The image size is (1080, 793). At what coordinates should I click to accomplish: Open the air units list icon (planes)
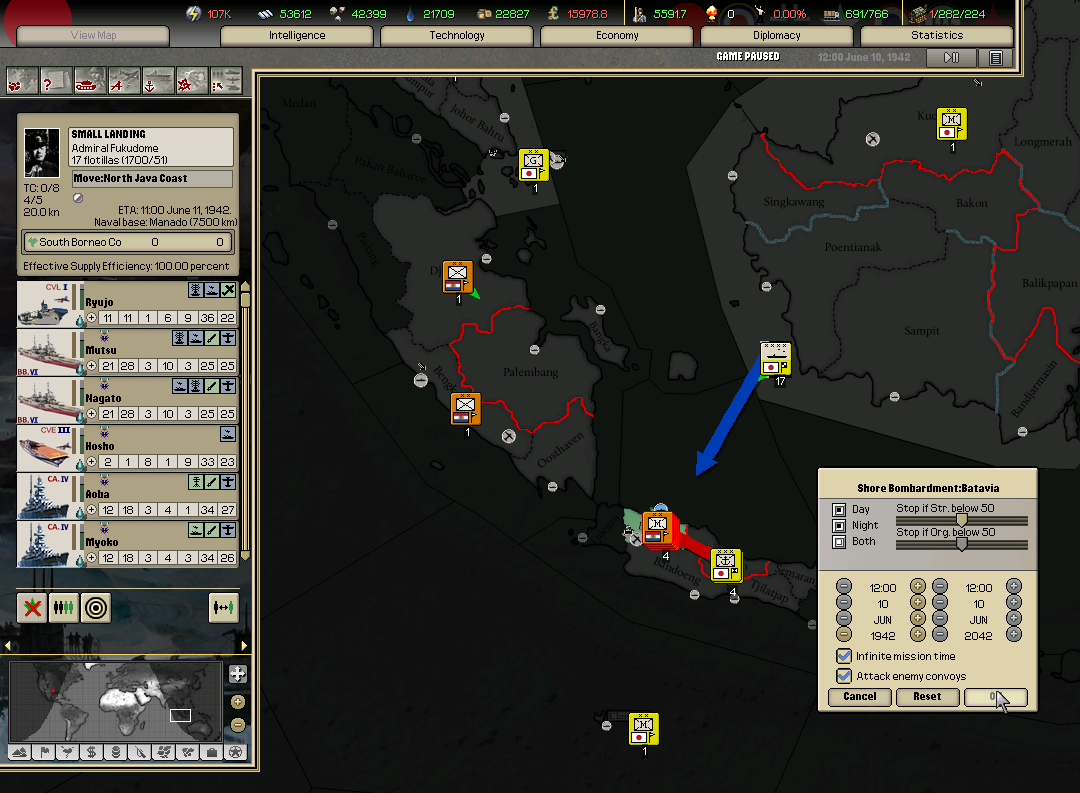[x=124, y=79]
